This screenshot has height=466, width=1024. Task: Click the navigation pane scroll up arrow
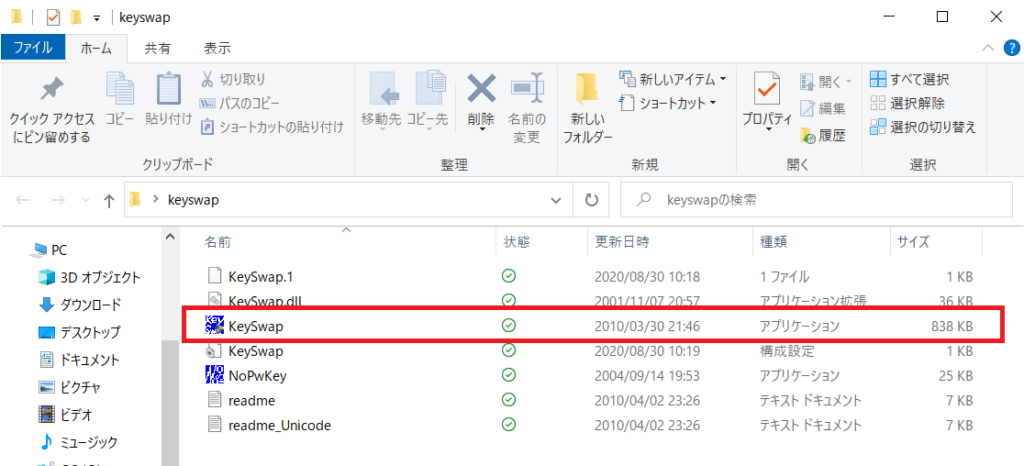click(170, 238)
